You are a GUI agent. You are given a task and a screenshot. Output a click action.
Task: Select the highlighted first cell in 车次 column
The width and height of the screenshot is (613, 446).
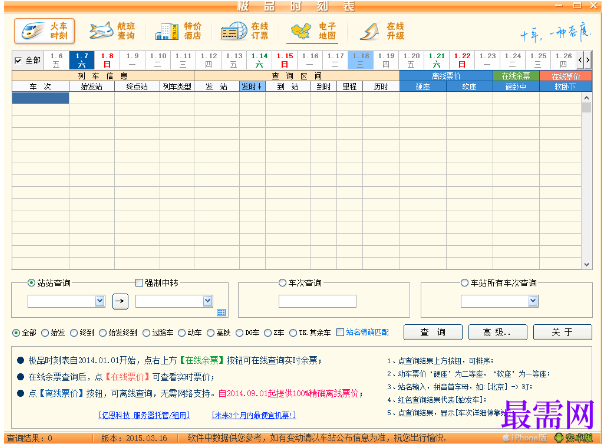[41, 98]
